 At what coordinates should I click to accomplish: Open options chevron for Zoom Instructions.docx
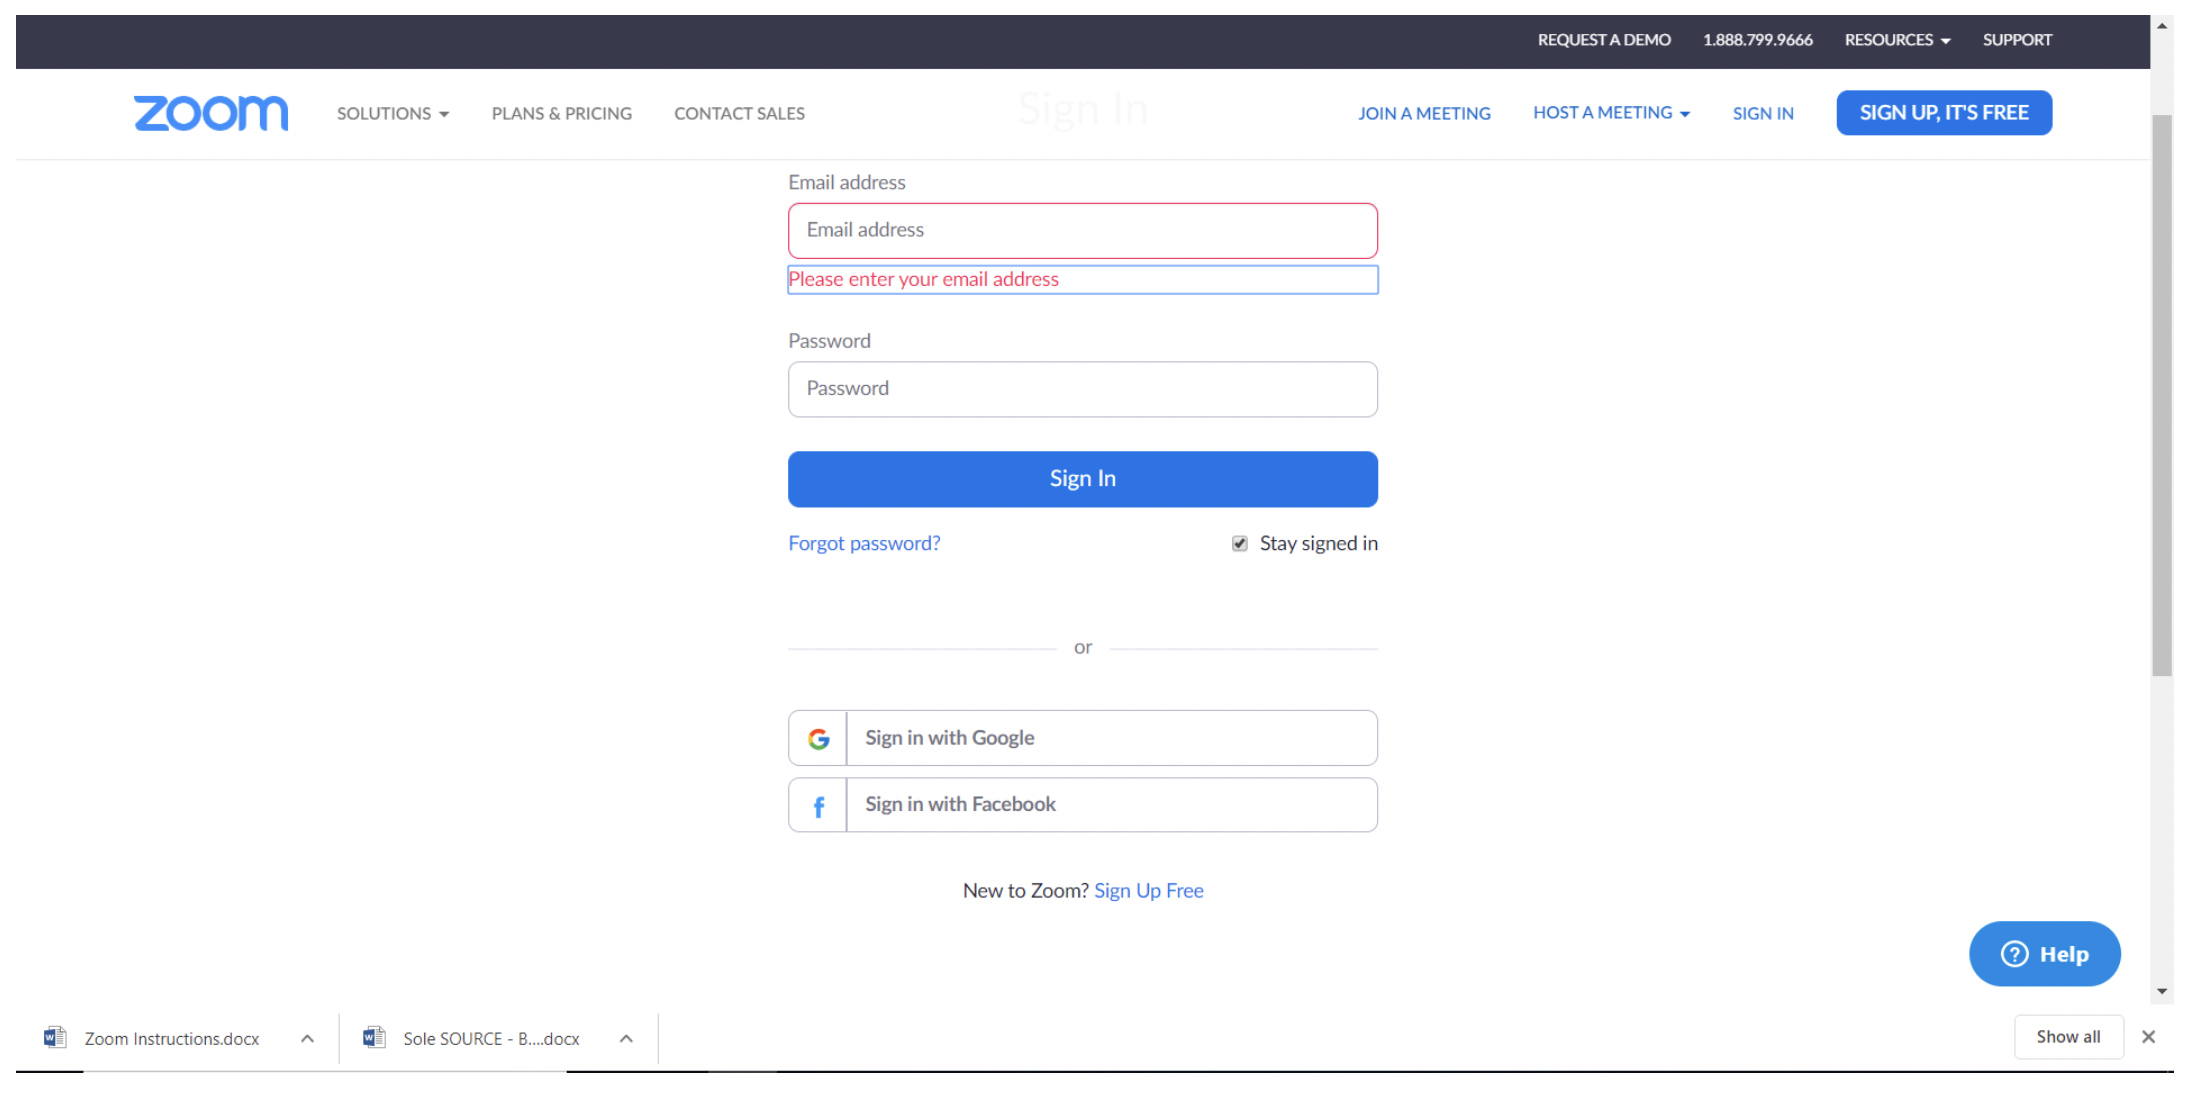307,1038
